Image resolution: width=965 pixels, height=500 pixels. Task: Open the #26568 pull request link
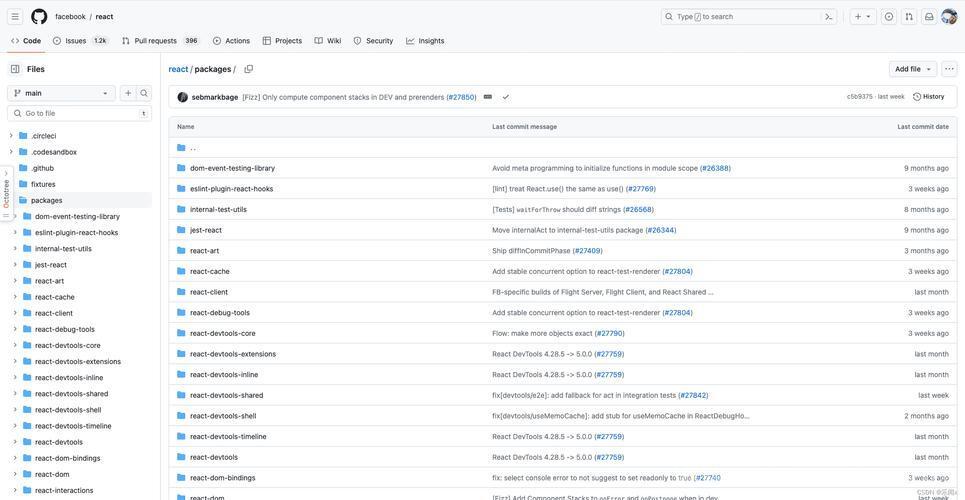[x=638, y=209]
